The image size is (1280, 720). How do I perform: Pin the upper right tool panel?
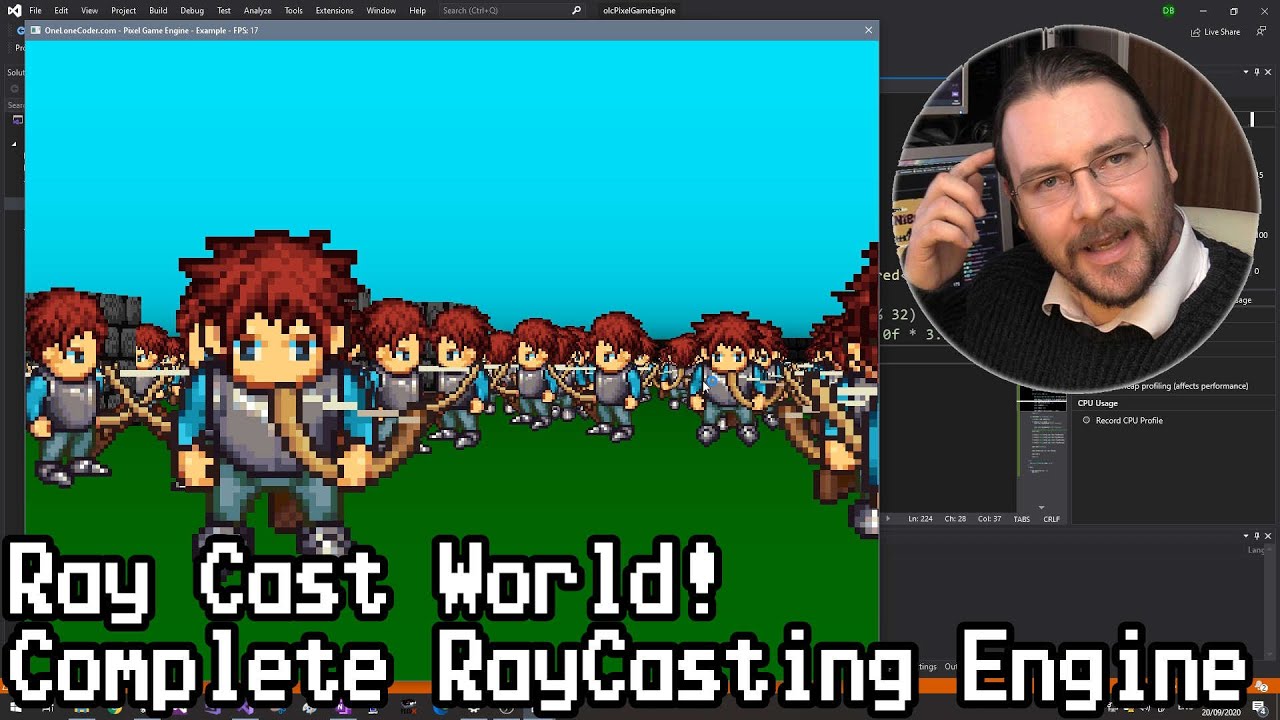click(x=1257, y=72)
